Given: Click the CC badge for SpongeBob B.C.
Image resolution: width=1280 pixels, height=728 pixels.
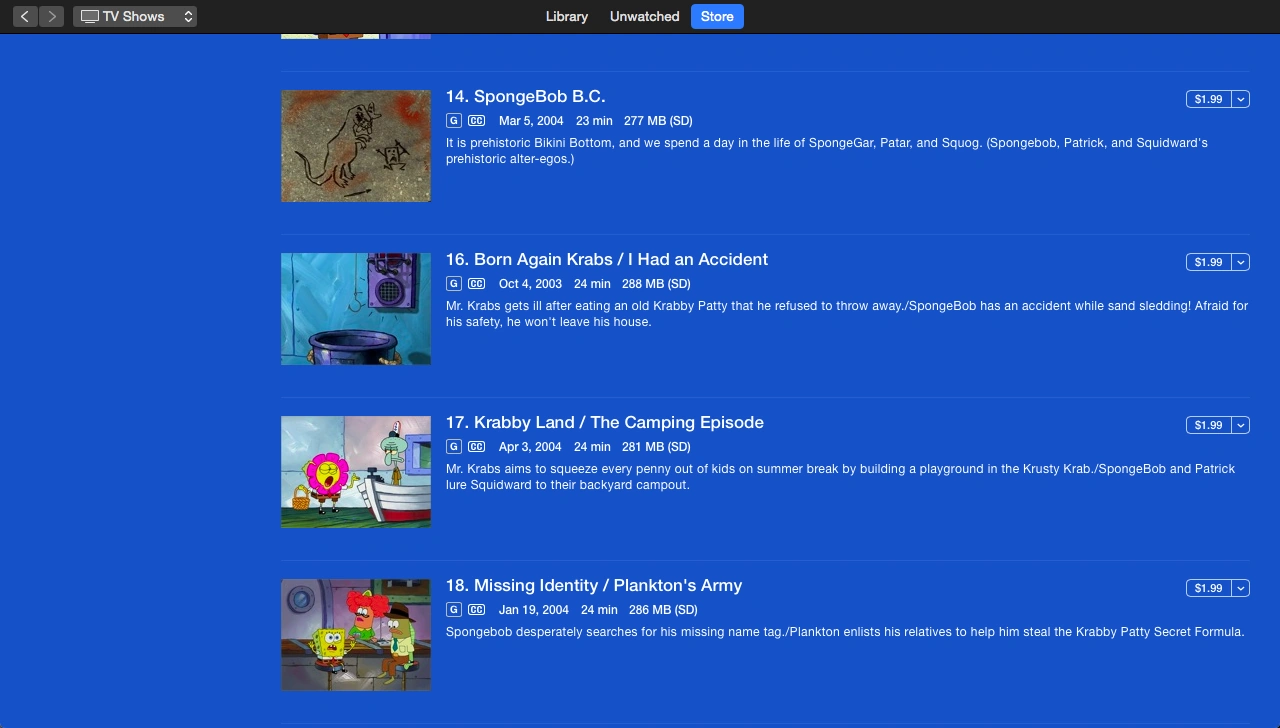Looking at the screenshot, I should [476, 121].
